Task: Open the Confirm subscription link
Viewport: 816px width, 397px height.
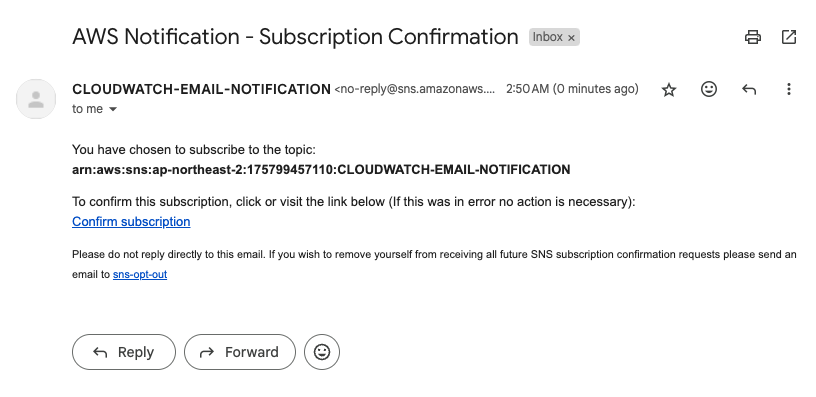Action: point(131,222)
